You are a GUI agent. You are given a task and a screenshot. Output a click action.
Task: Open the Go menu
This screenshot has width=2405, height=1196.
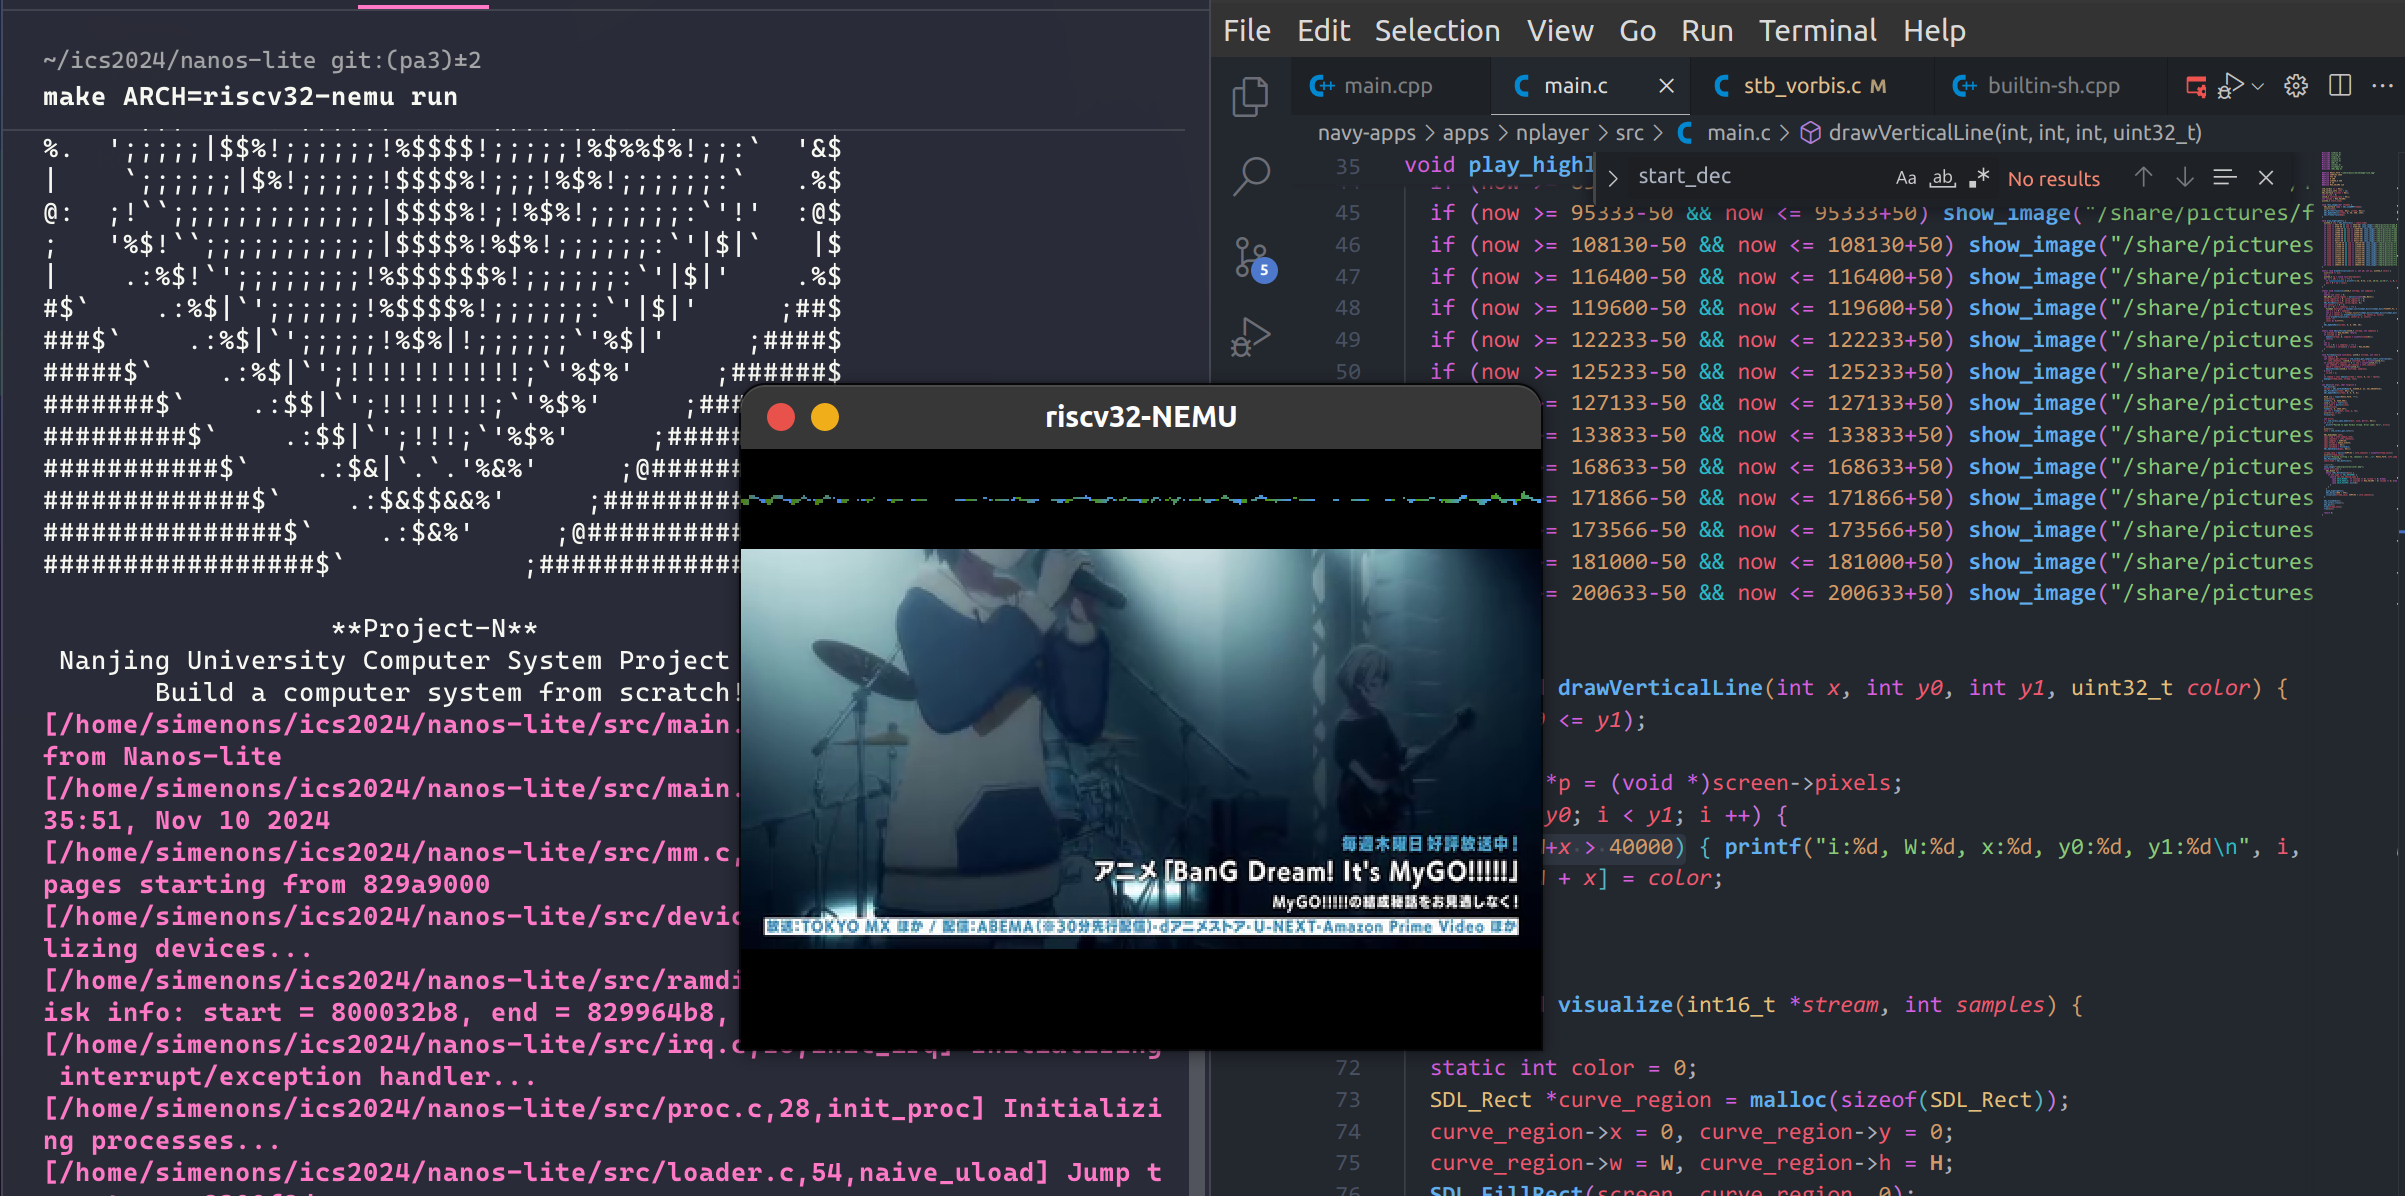pyautogui.click(x=1637, y=31)
